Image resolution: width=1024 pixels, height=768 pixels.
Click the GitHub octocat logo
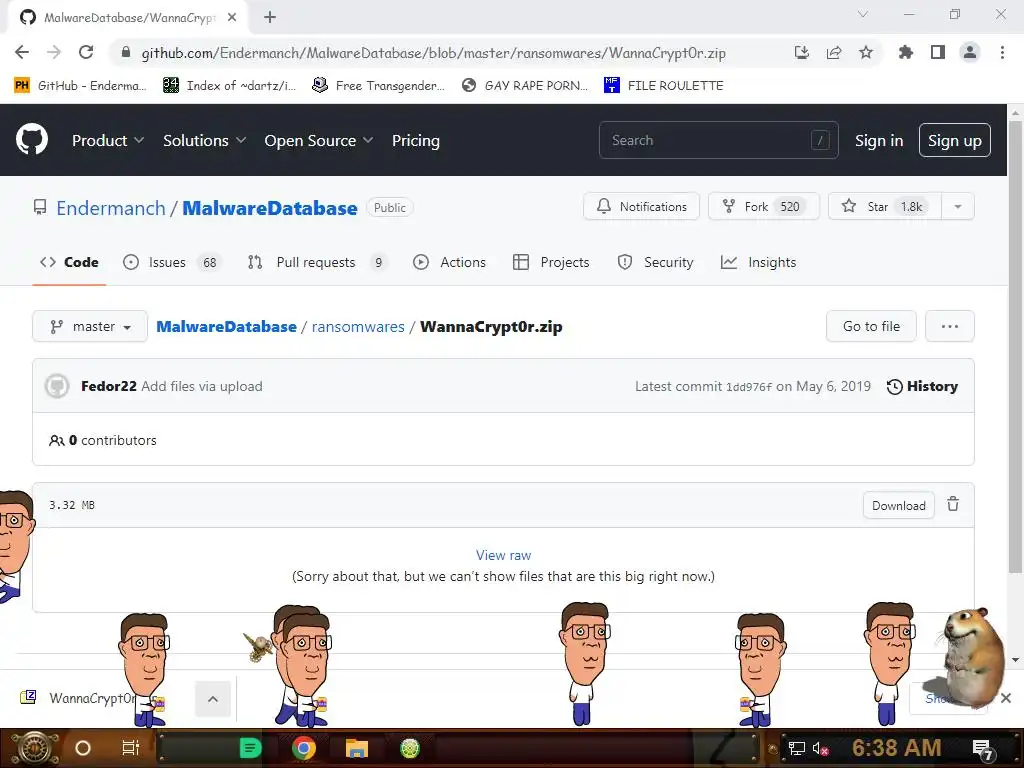pyautogui.click(x=31, y=139)
